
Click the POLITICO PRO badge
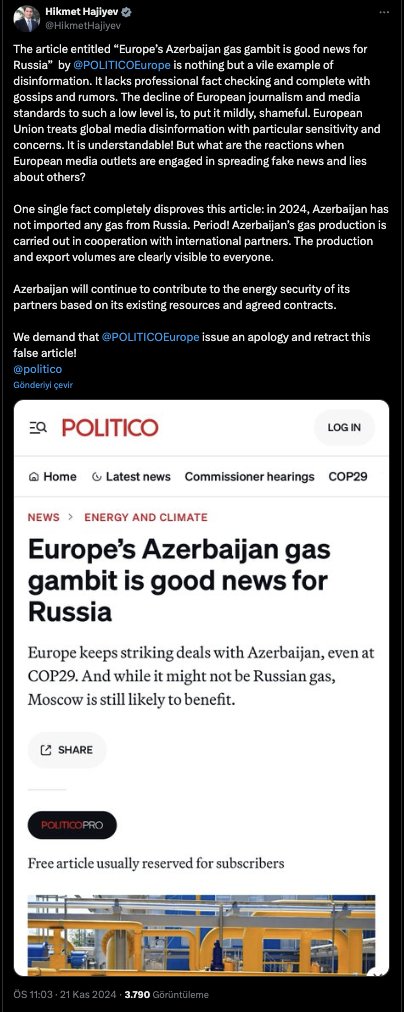(72, 825)
